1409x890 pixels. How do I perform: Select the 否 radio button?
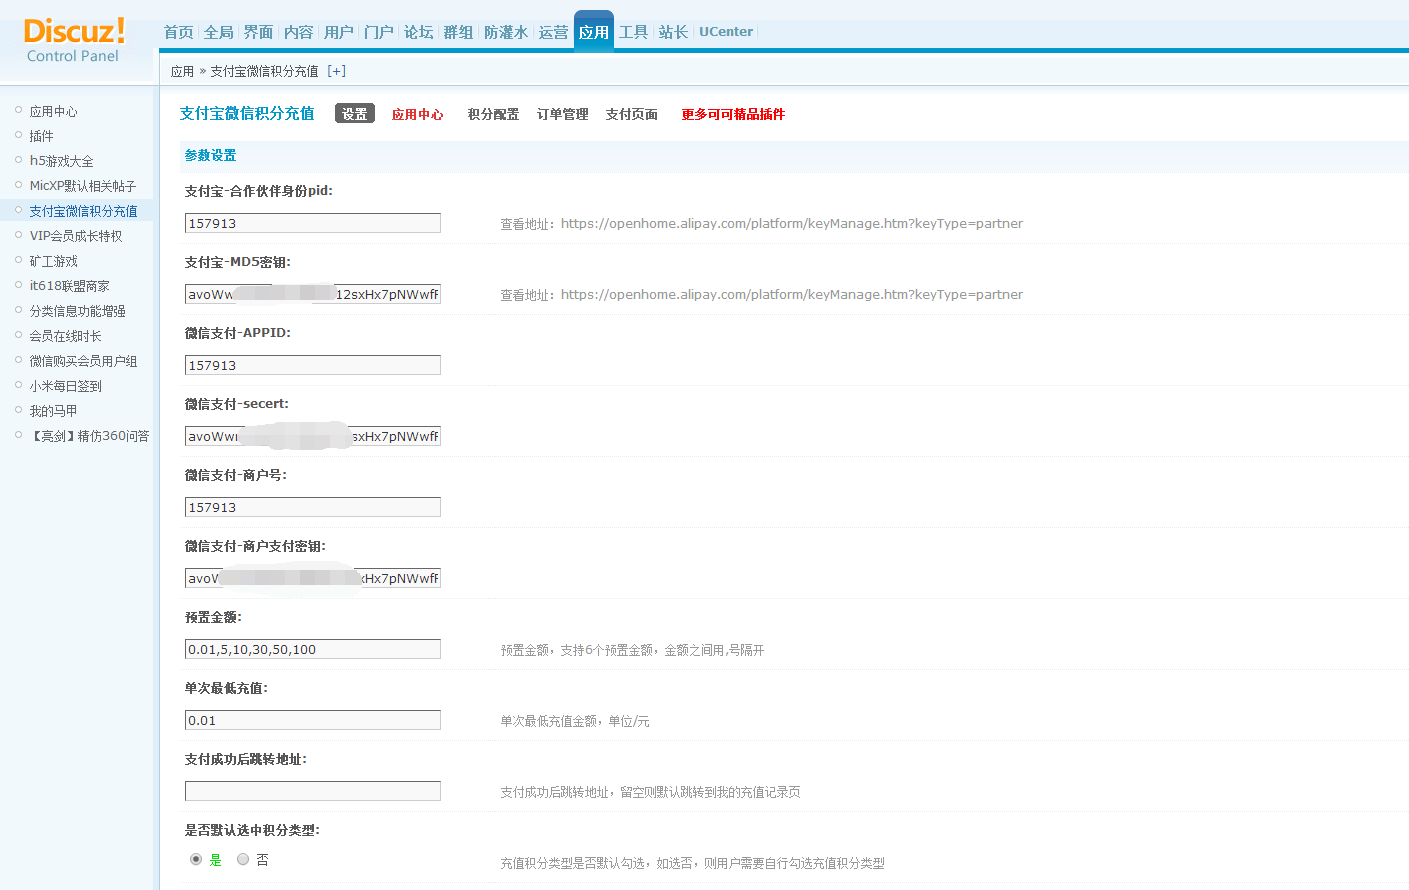(x=243, y=859)
